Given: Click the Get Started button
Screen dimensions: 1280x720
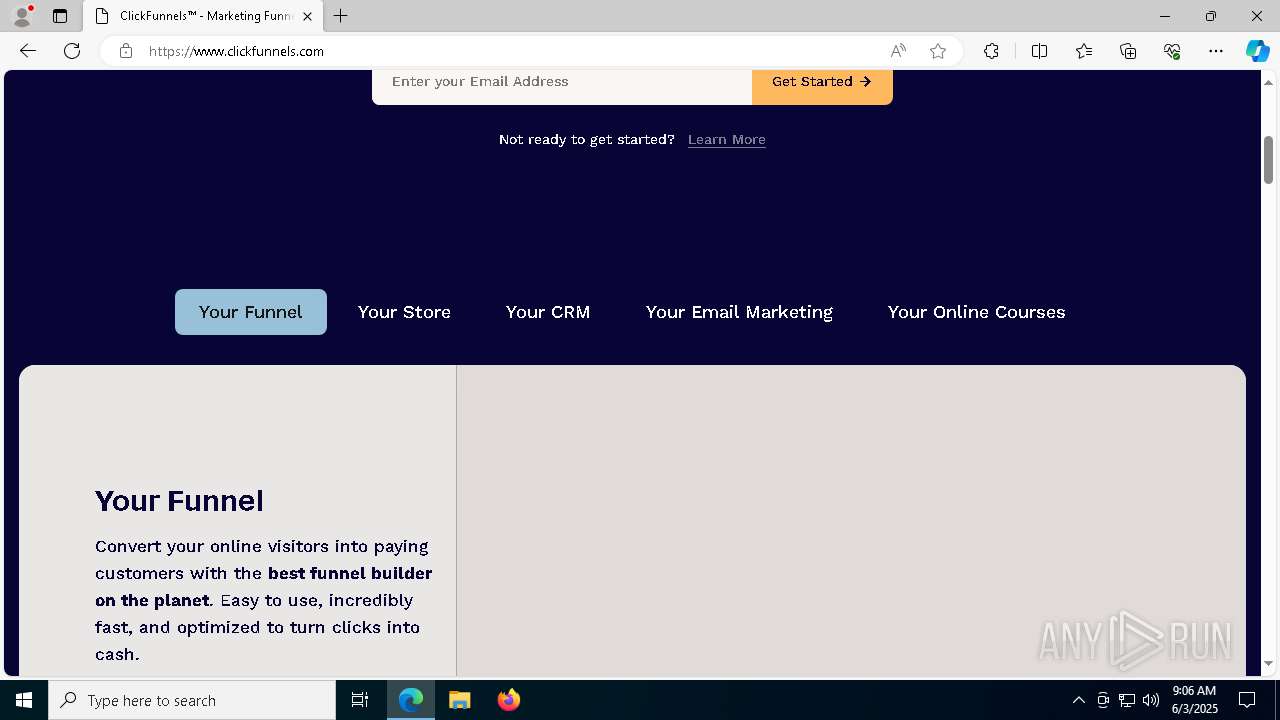Looking at the screenshot, I should pyautogui.click(x=822, y=82).
